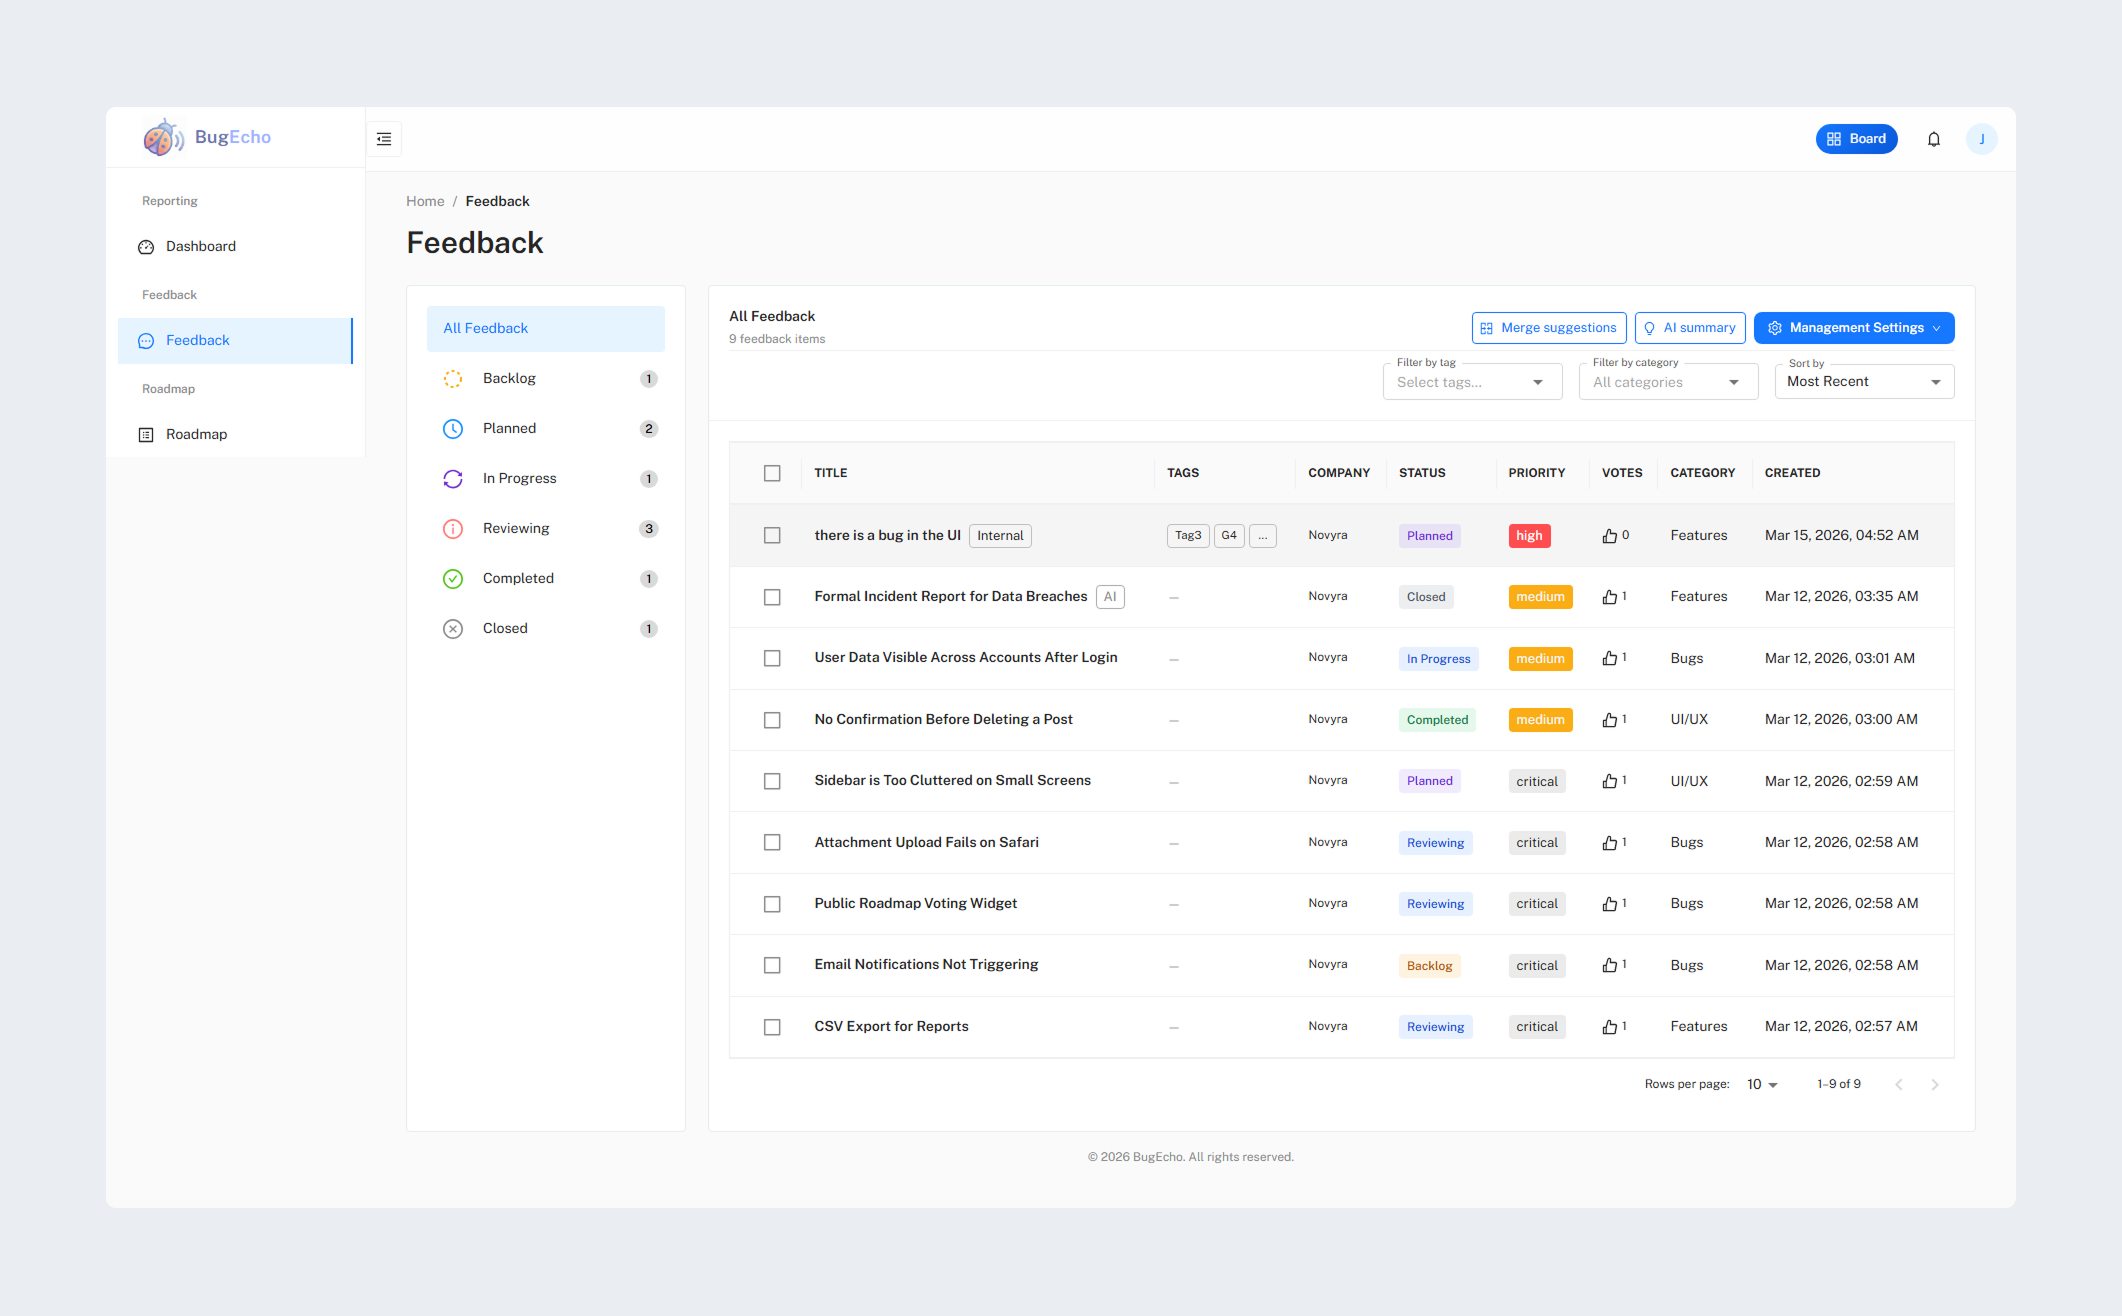Image resolution: width=2122 pixels, height=1316 pixels.
Task: Select the Closed status filter
Action: click(504, 628)
